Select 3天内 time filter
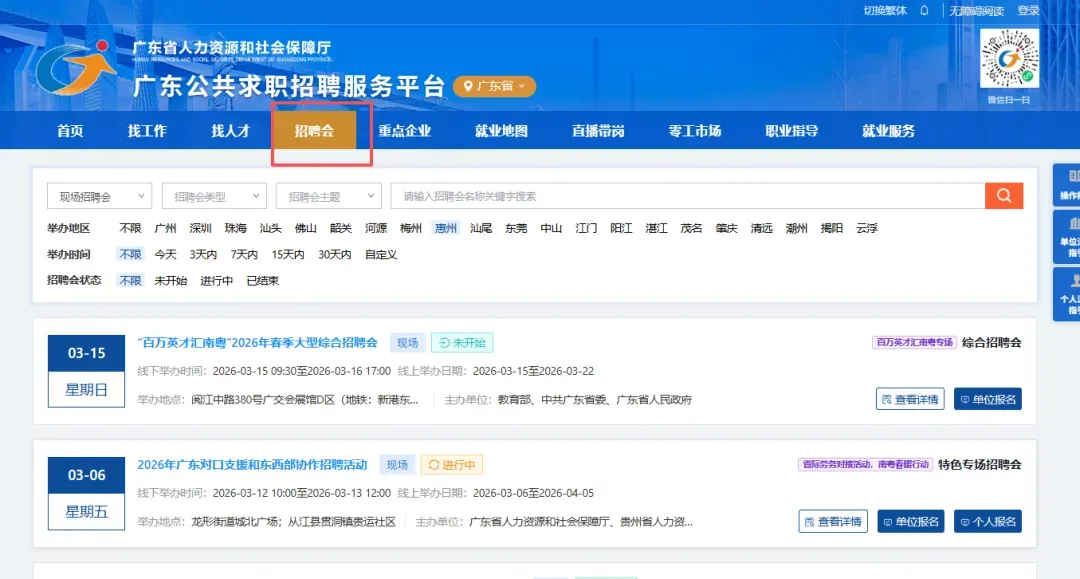This screenshot has width=1080, height=579. tap(203, 254)
